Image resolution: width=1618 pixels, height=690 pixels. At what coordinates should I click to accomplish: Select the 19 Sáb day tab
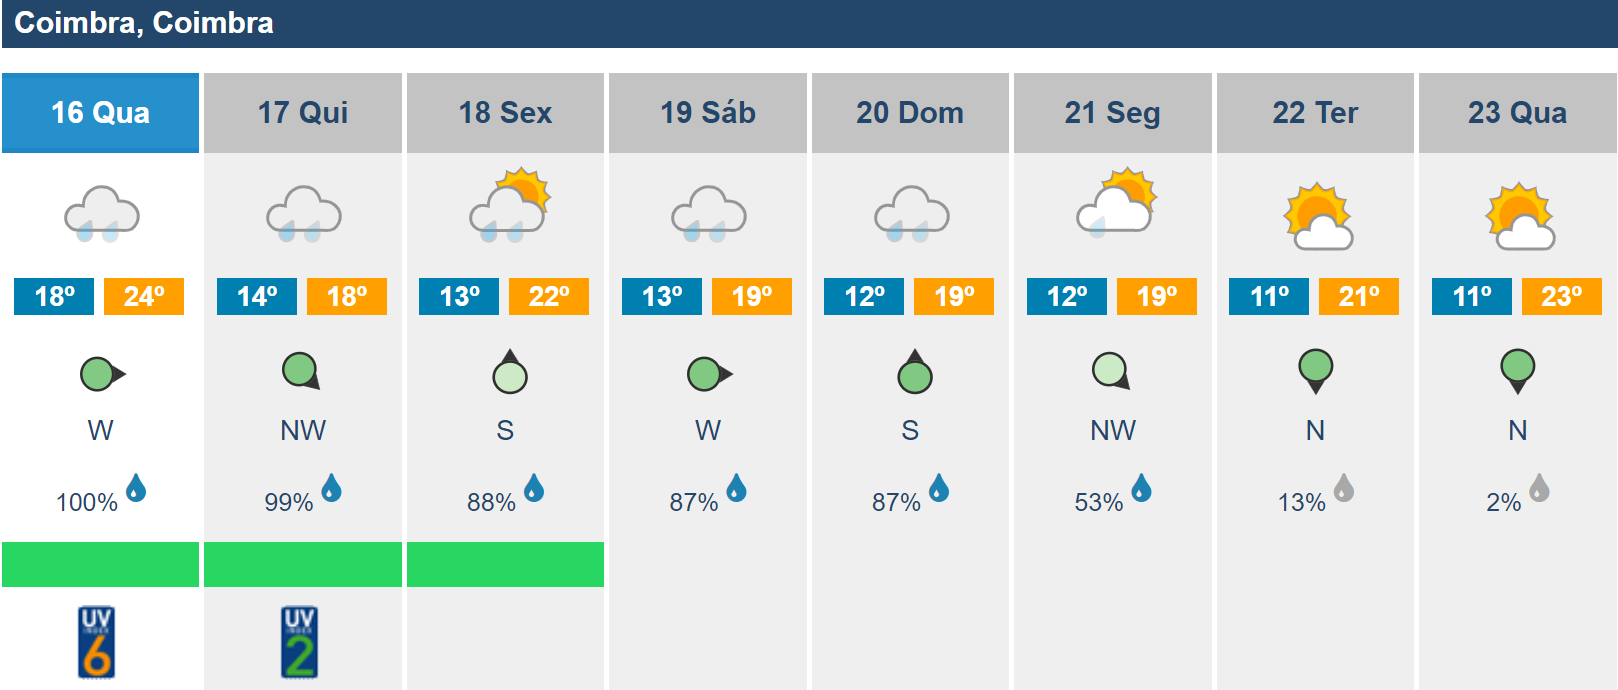coord(708,113)
